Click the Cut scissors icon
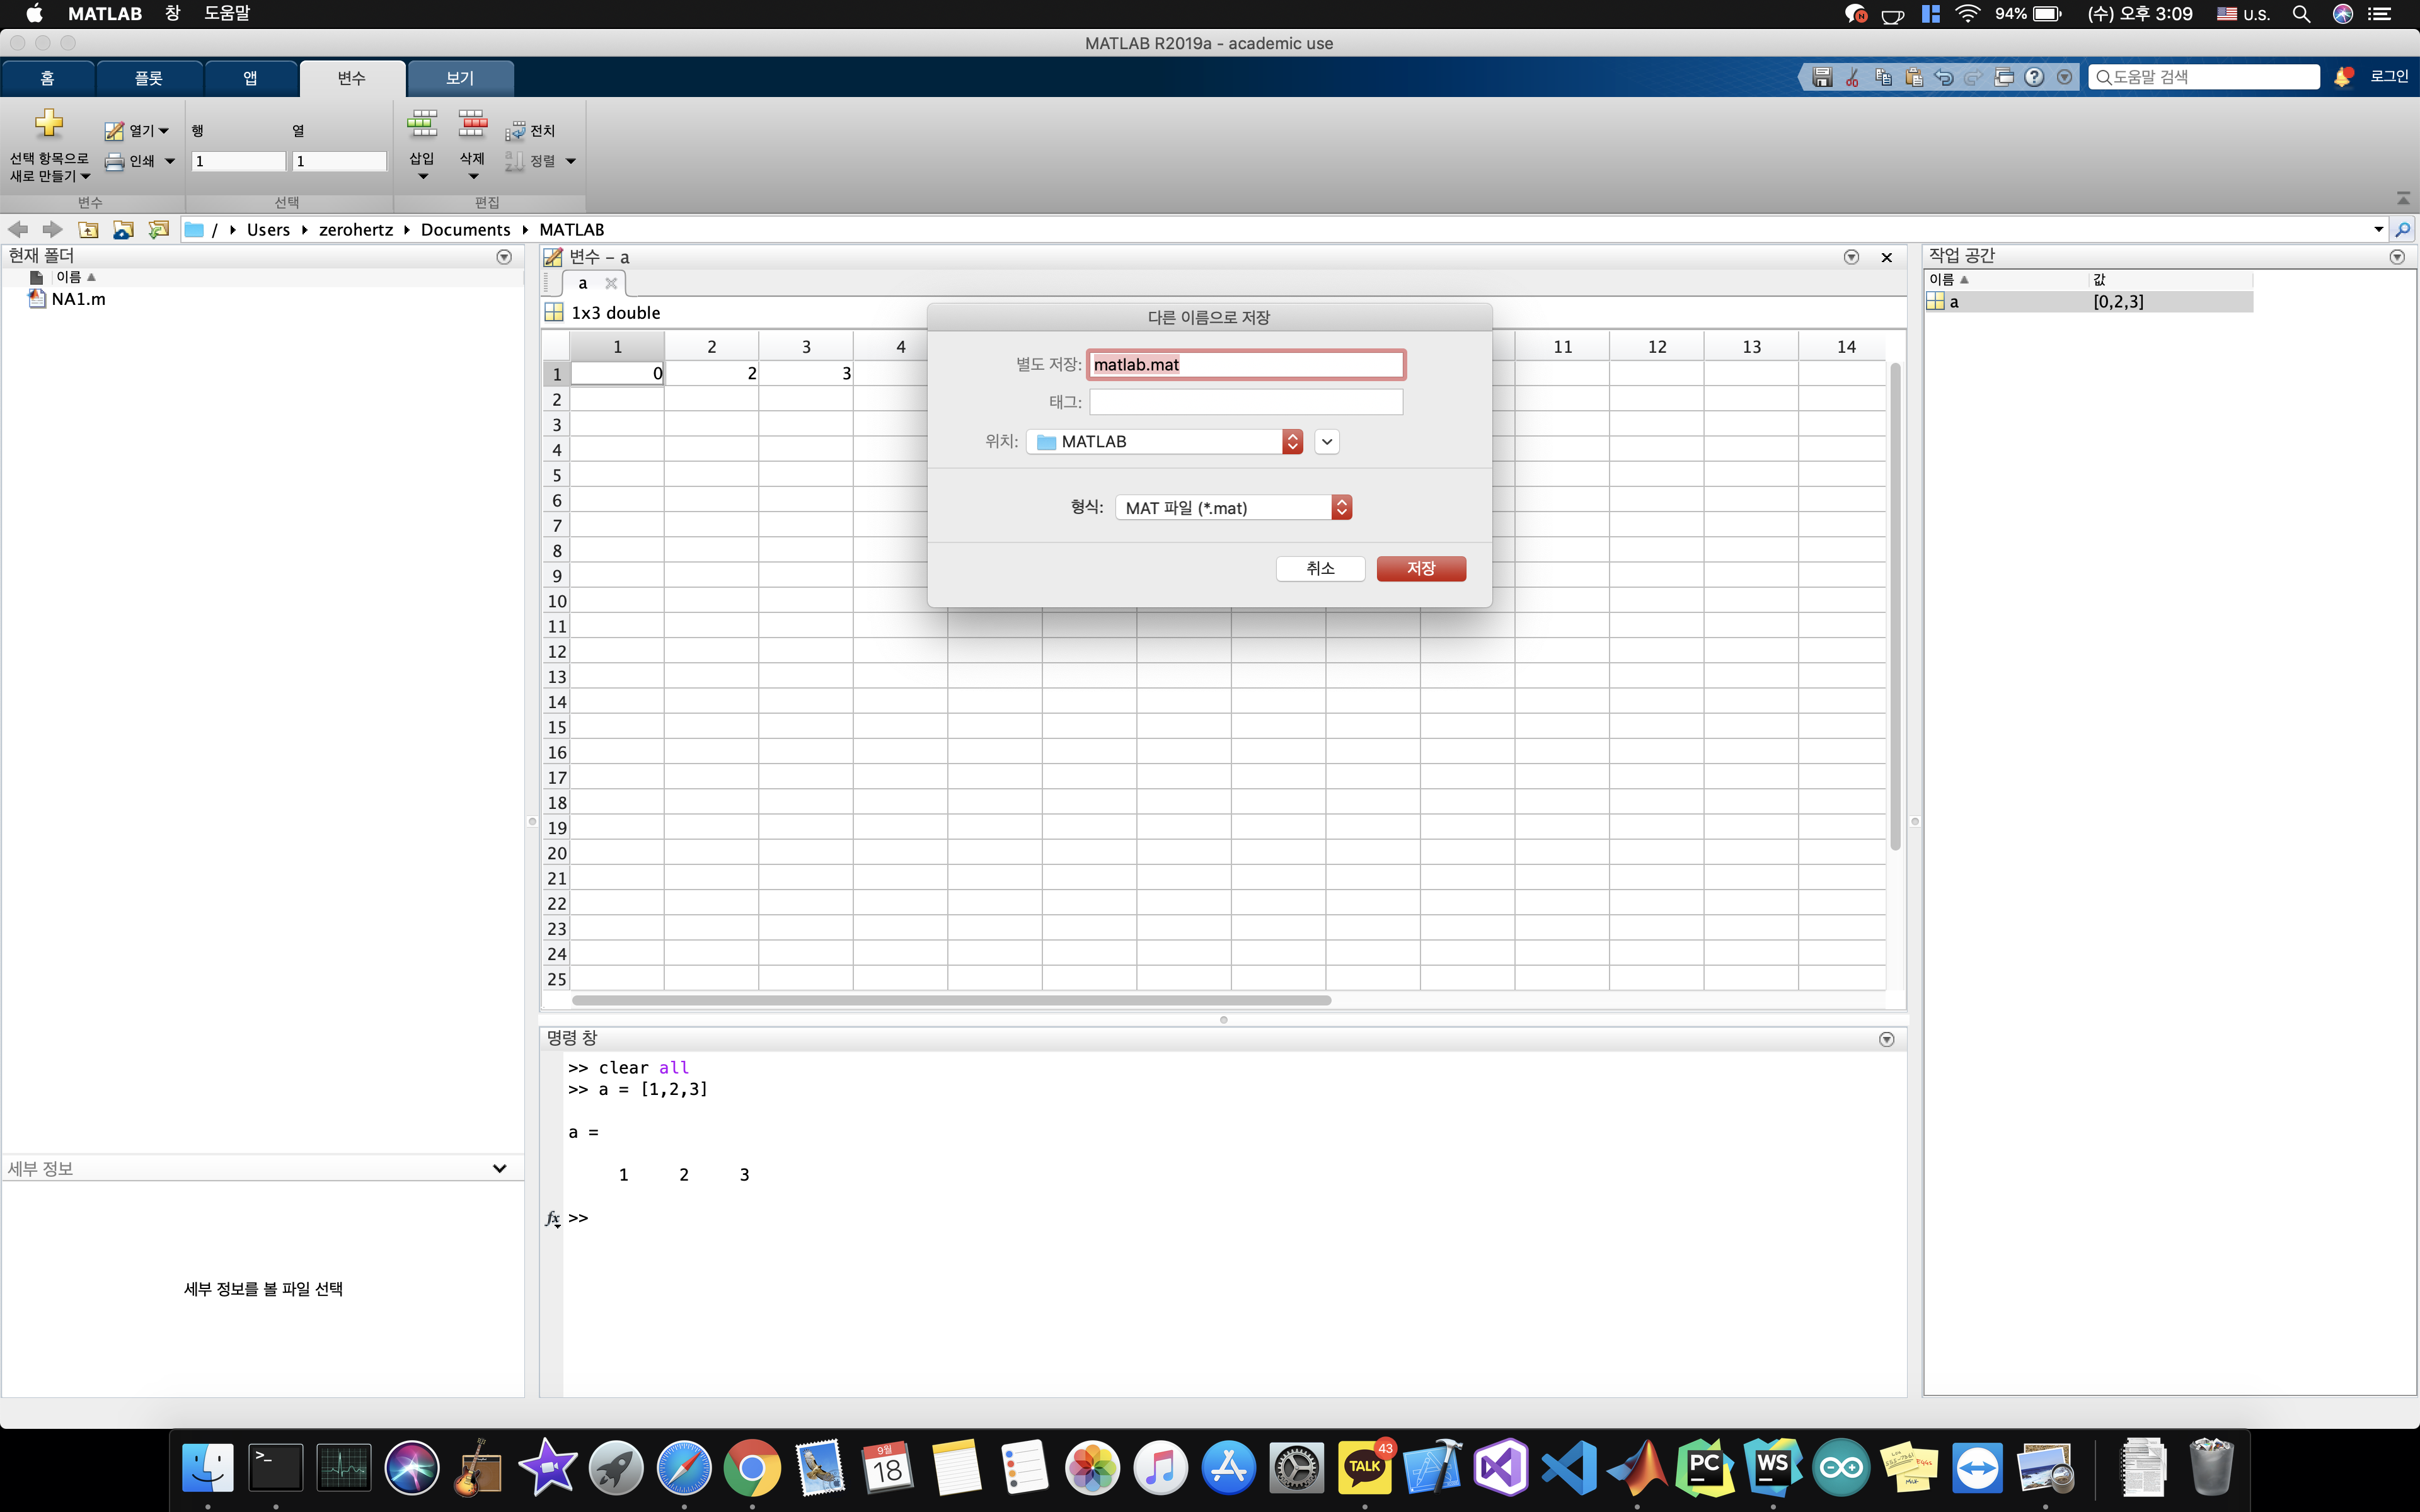 pyautogui.click(x=1852, y=77)
